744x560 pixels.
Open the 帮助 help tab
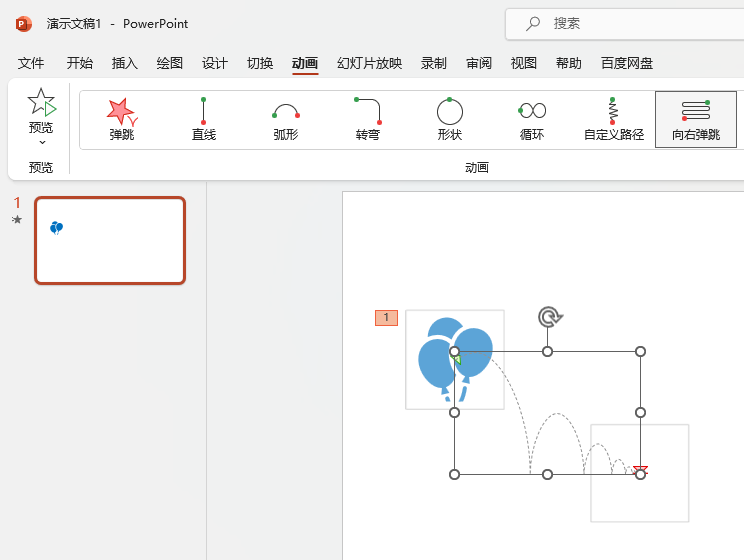coord(568,63)
